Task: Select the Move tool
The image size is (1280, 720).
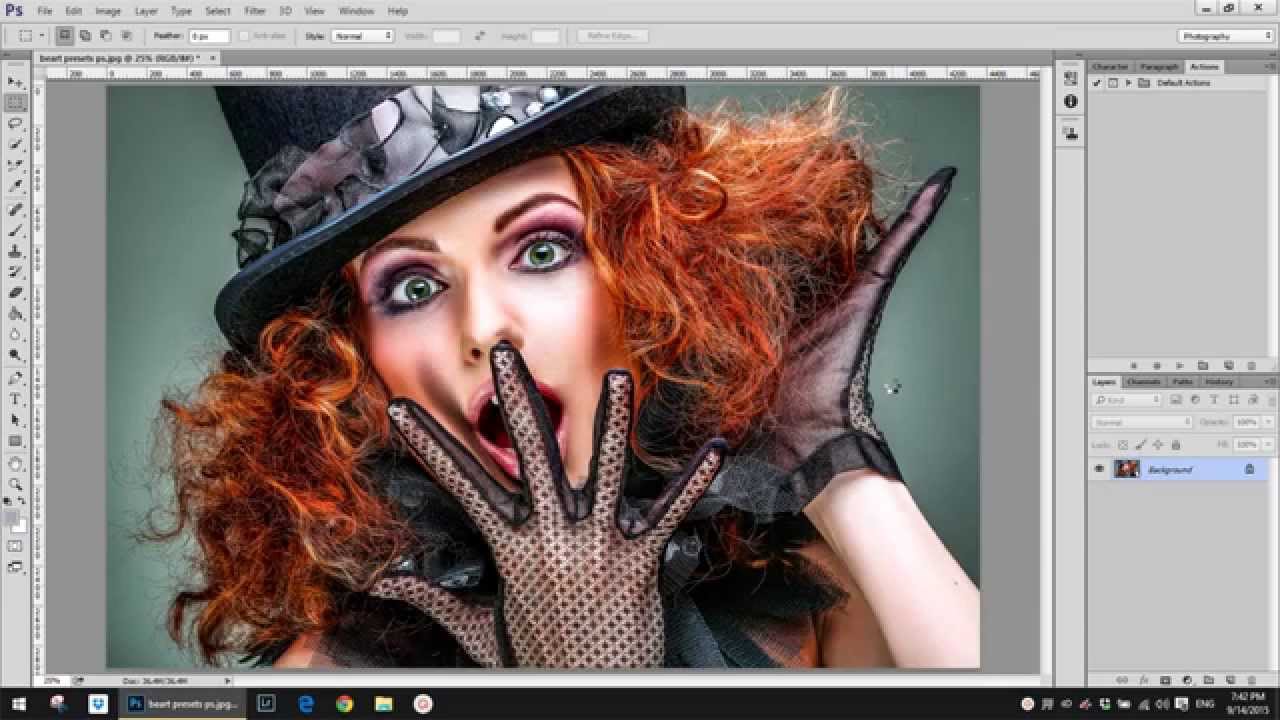Action: [x=15, y=81]
